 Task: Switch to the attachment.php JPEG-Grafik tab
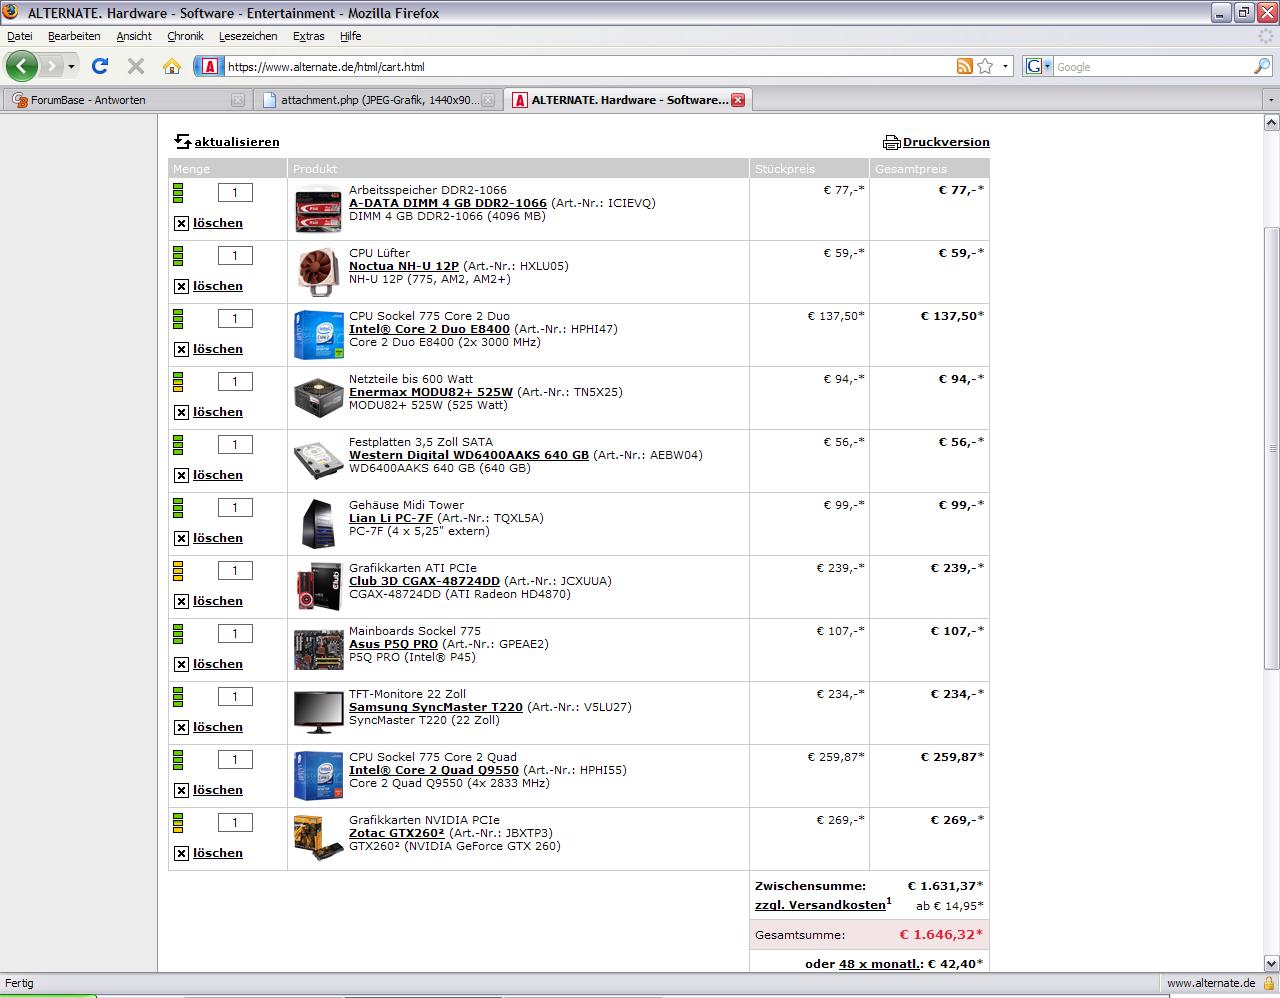click(376, 100)
